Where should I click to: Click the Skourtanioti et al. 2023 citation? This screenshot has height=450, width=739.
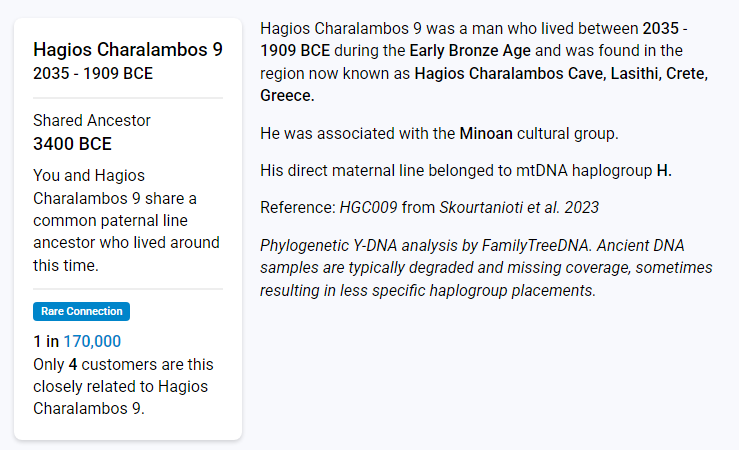point(519,208)
